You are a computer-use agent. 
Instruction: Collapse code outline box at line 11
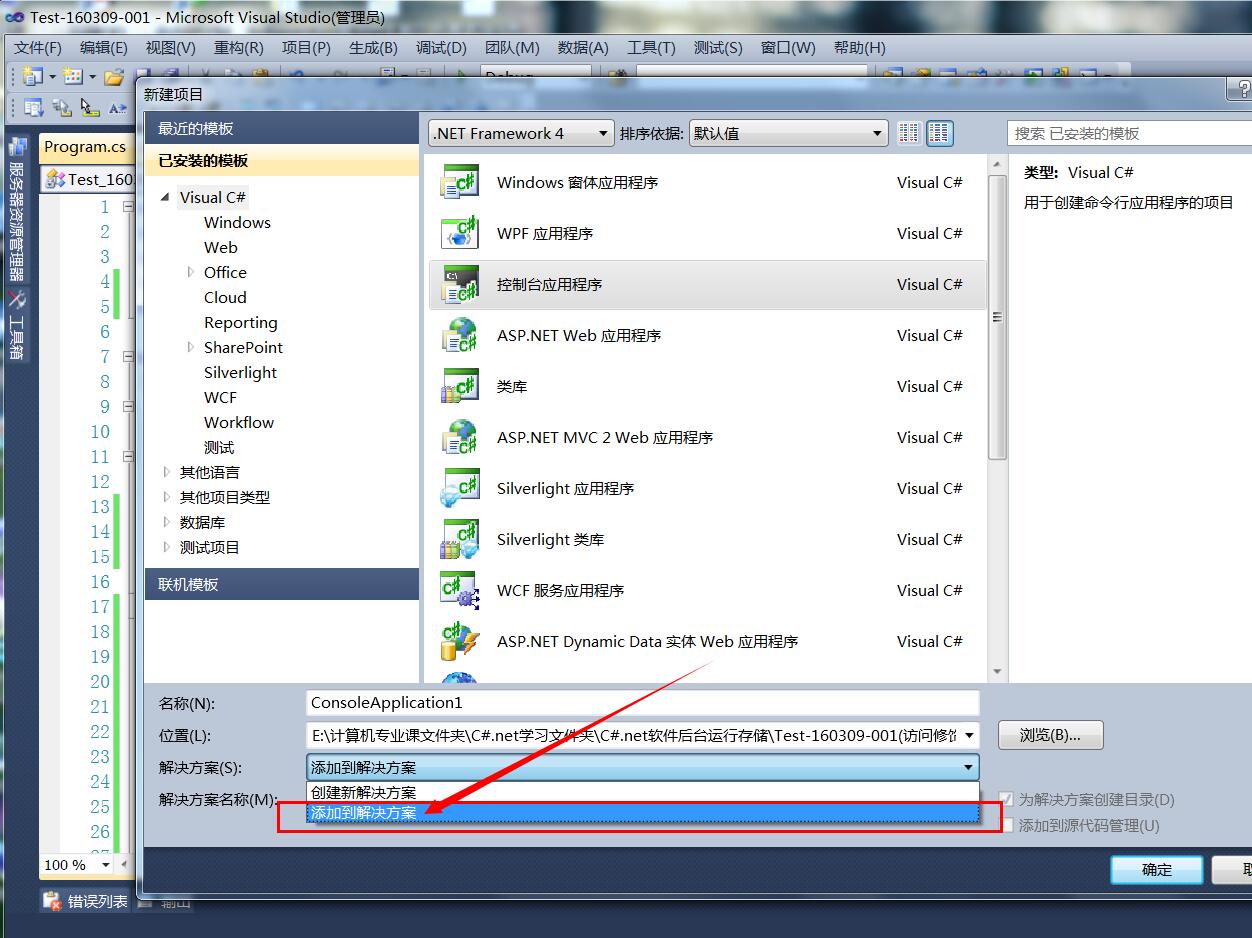[x=128, y=457]
